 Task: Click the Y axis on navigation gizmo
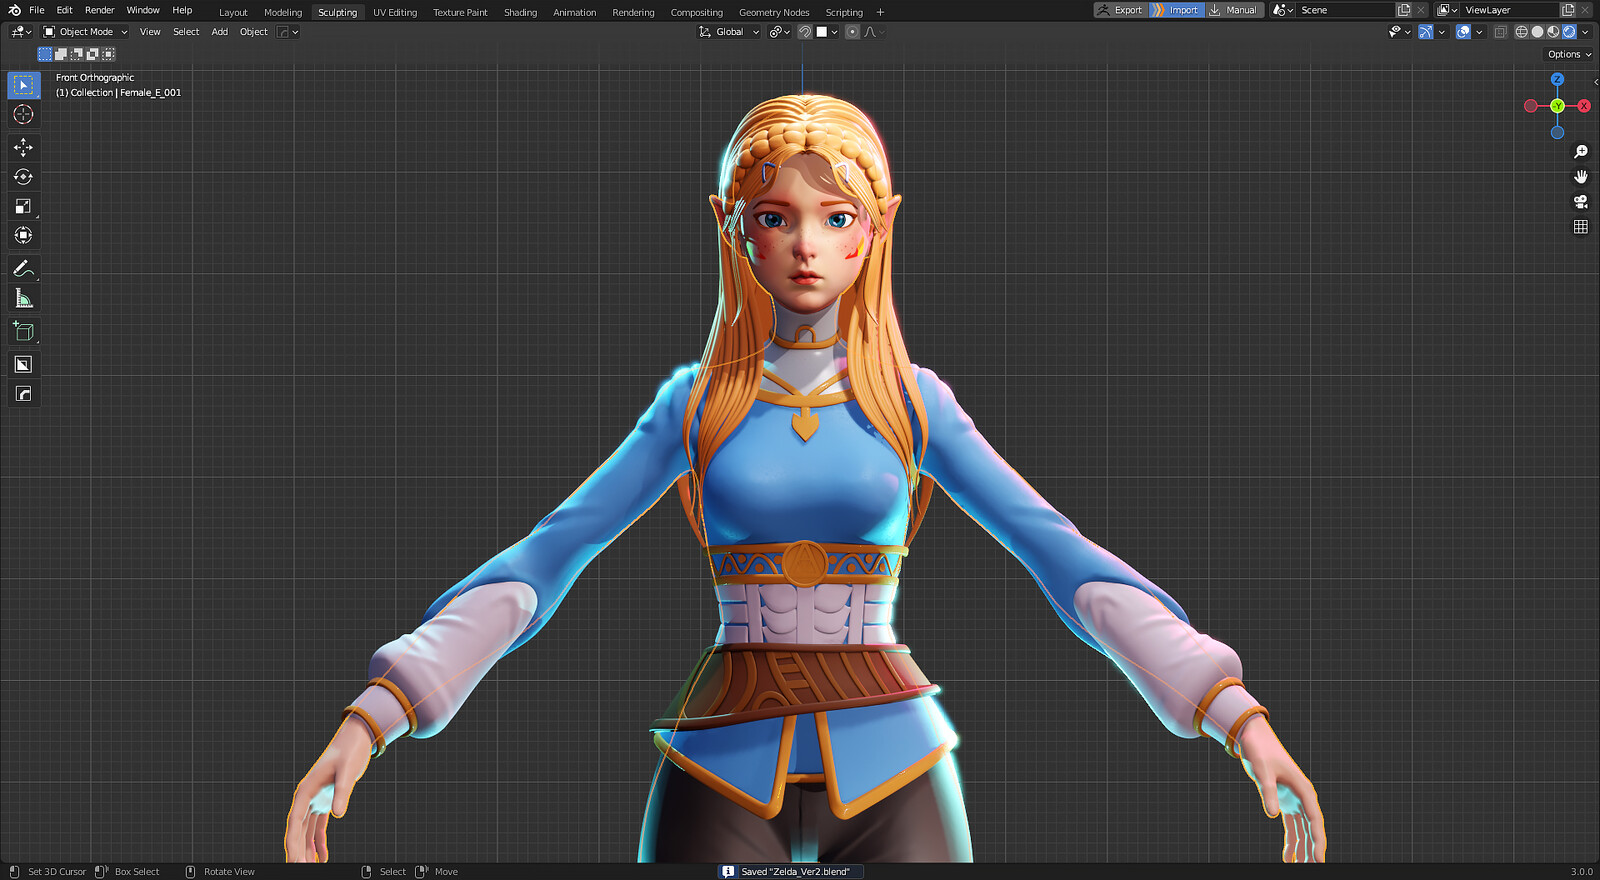point(1557,106)
